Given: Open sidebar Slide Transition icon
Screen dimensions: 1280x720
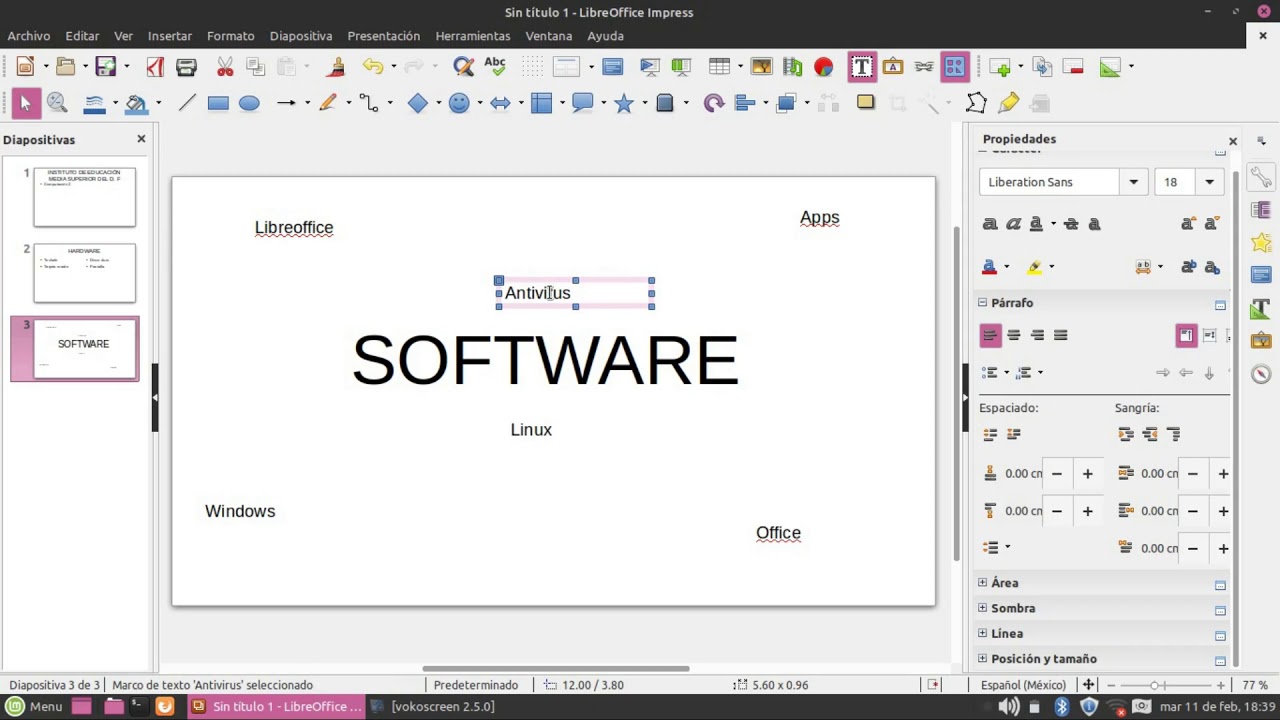Looking at the screenshot, I should (1261, 209).
